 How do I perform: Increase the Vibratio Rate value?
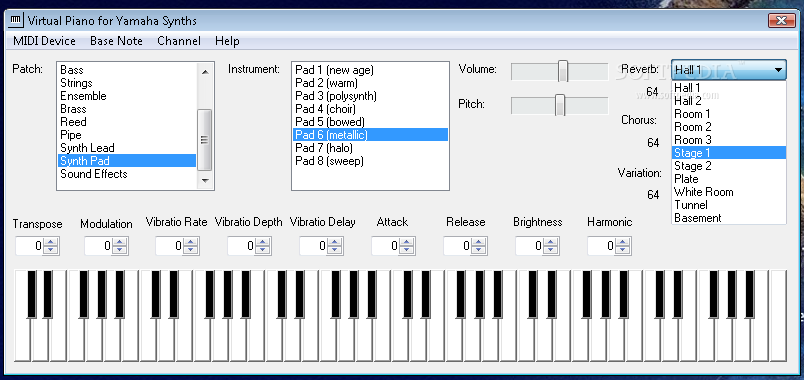(x=191, y=242)
